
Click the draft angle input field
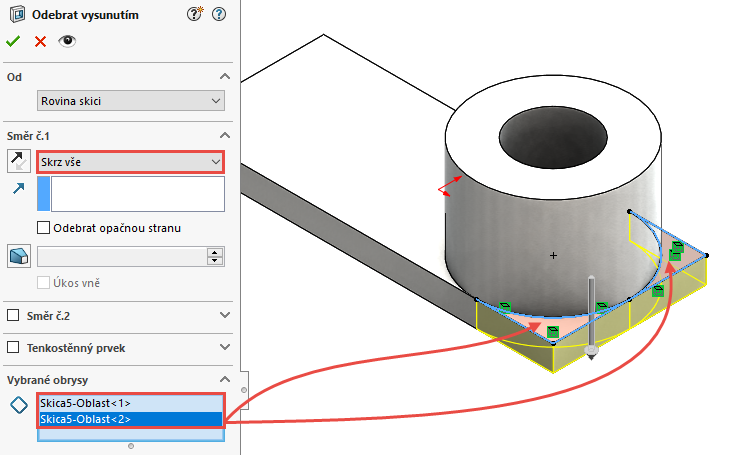pos(122,257)
